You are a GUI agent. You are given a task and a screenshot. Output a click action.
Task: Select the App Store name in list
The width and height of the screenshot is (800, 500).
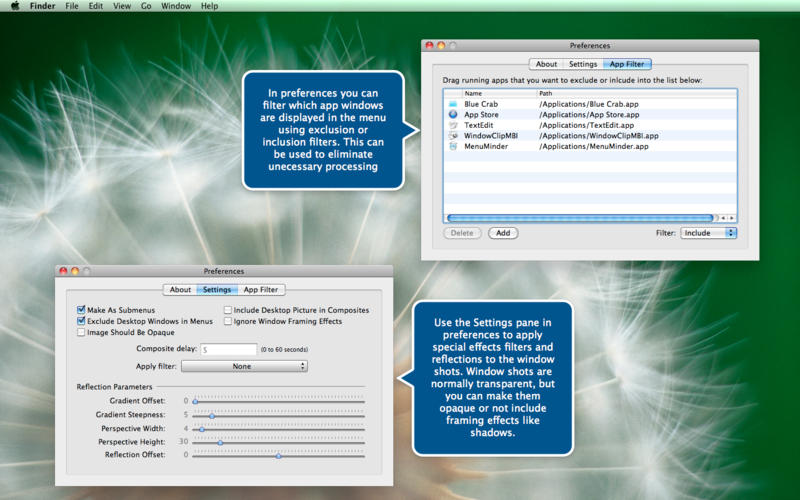[481, 114]
